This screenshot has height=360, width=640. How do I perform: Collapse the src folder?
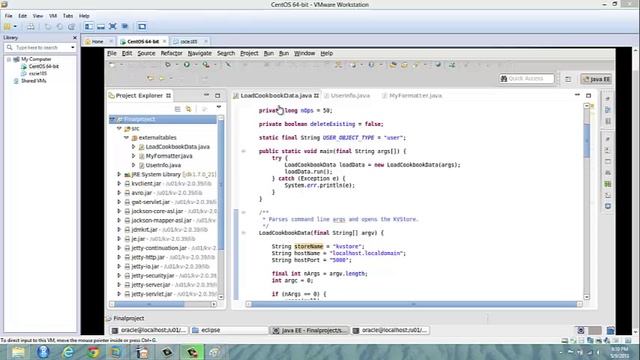[119, 129]
